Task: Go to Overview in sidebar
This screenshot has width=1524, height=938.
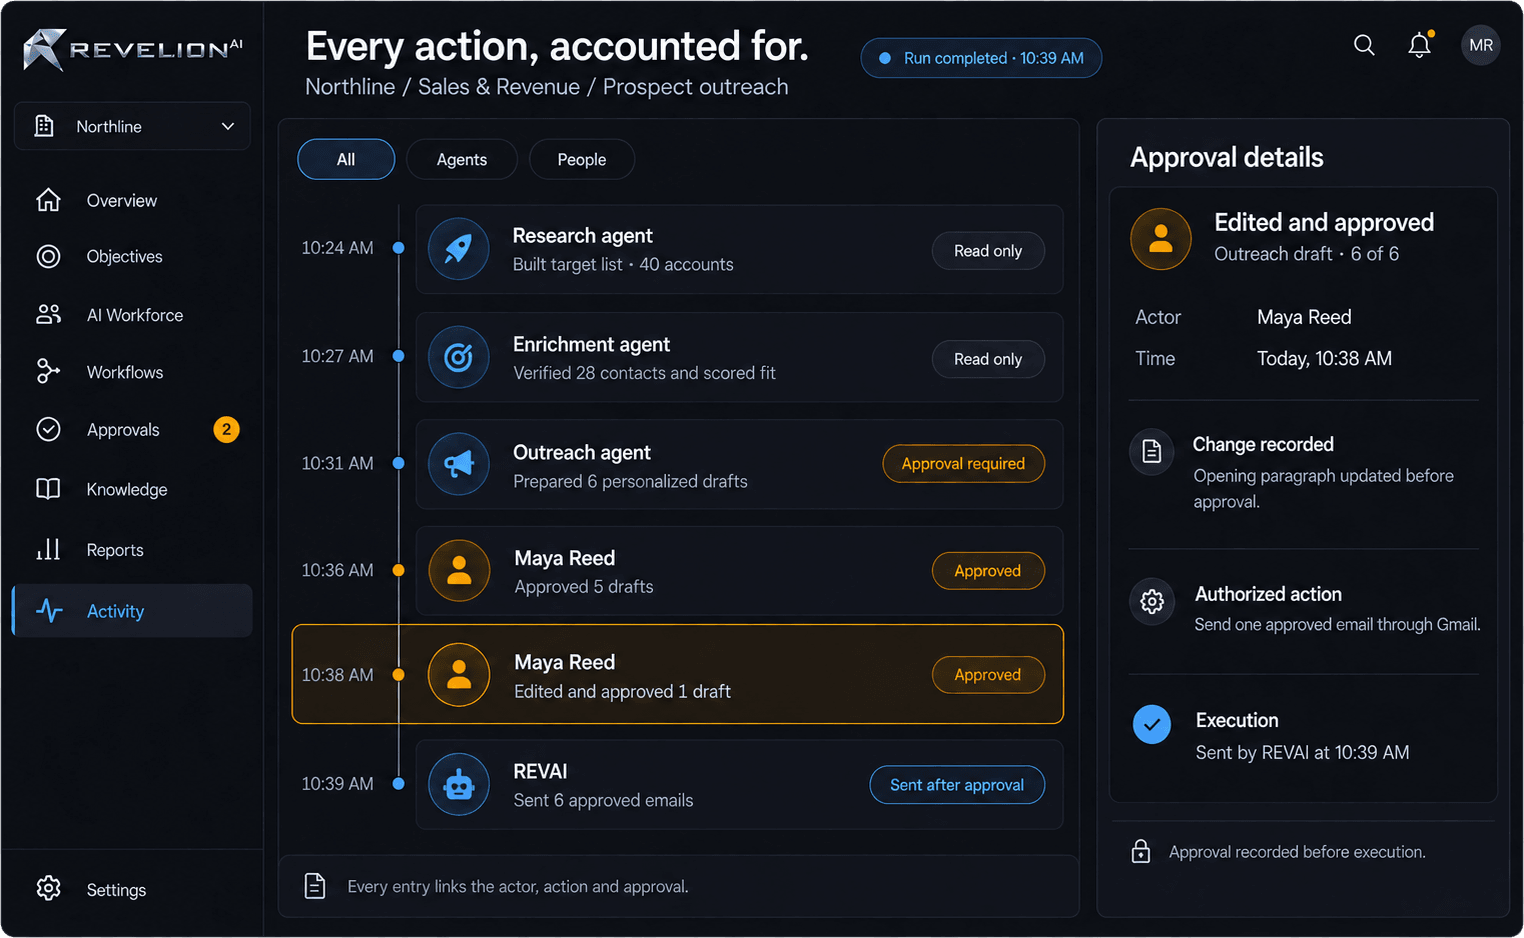Action: [x=132, y=200]
